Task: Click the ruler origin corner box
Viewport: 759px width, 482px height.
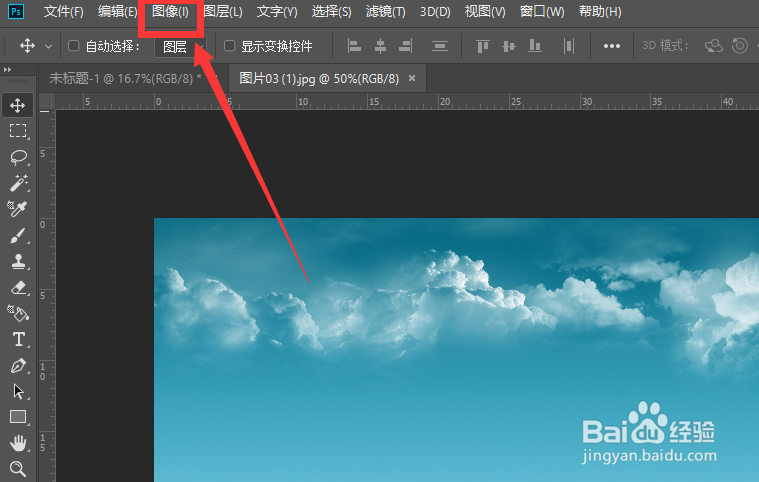Action: [47, 102]
